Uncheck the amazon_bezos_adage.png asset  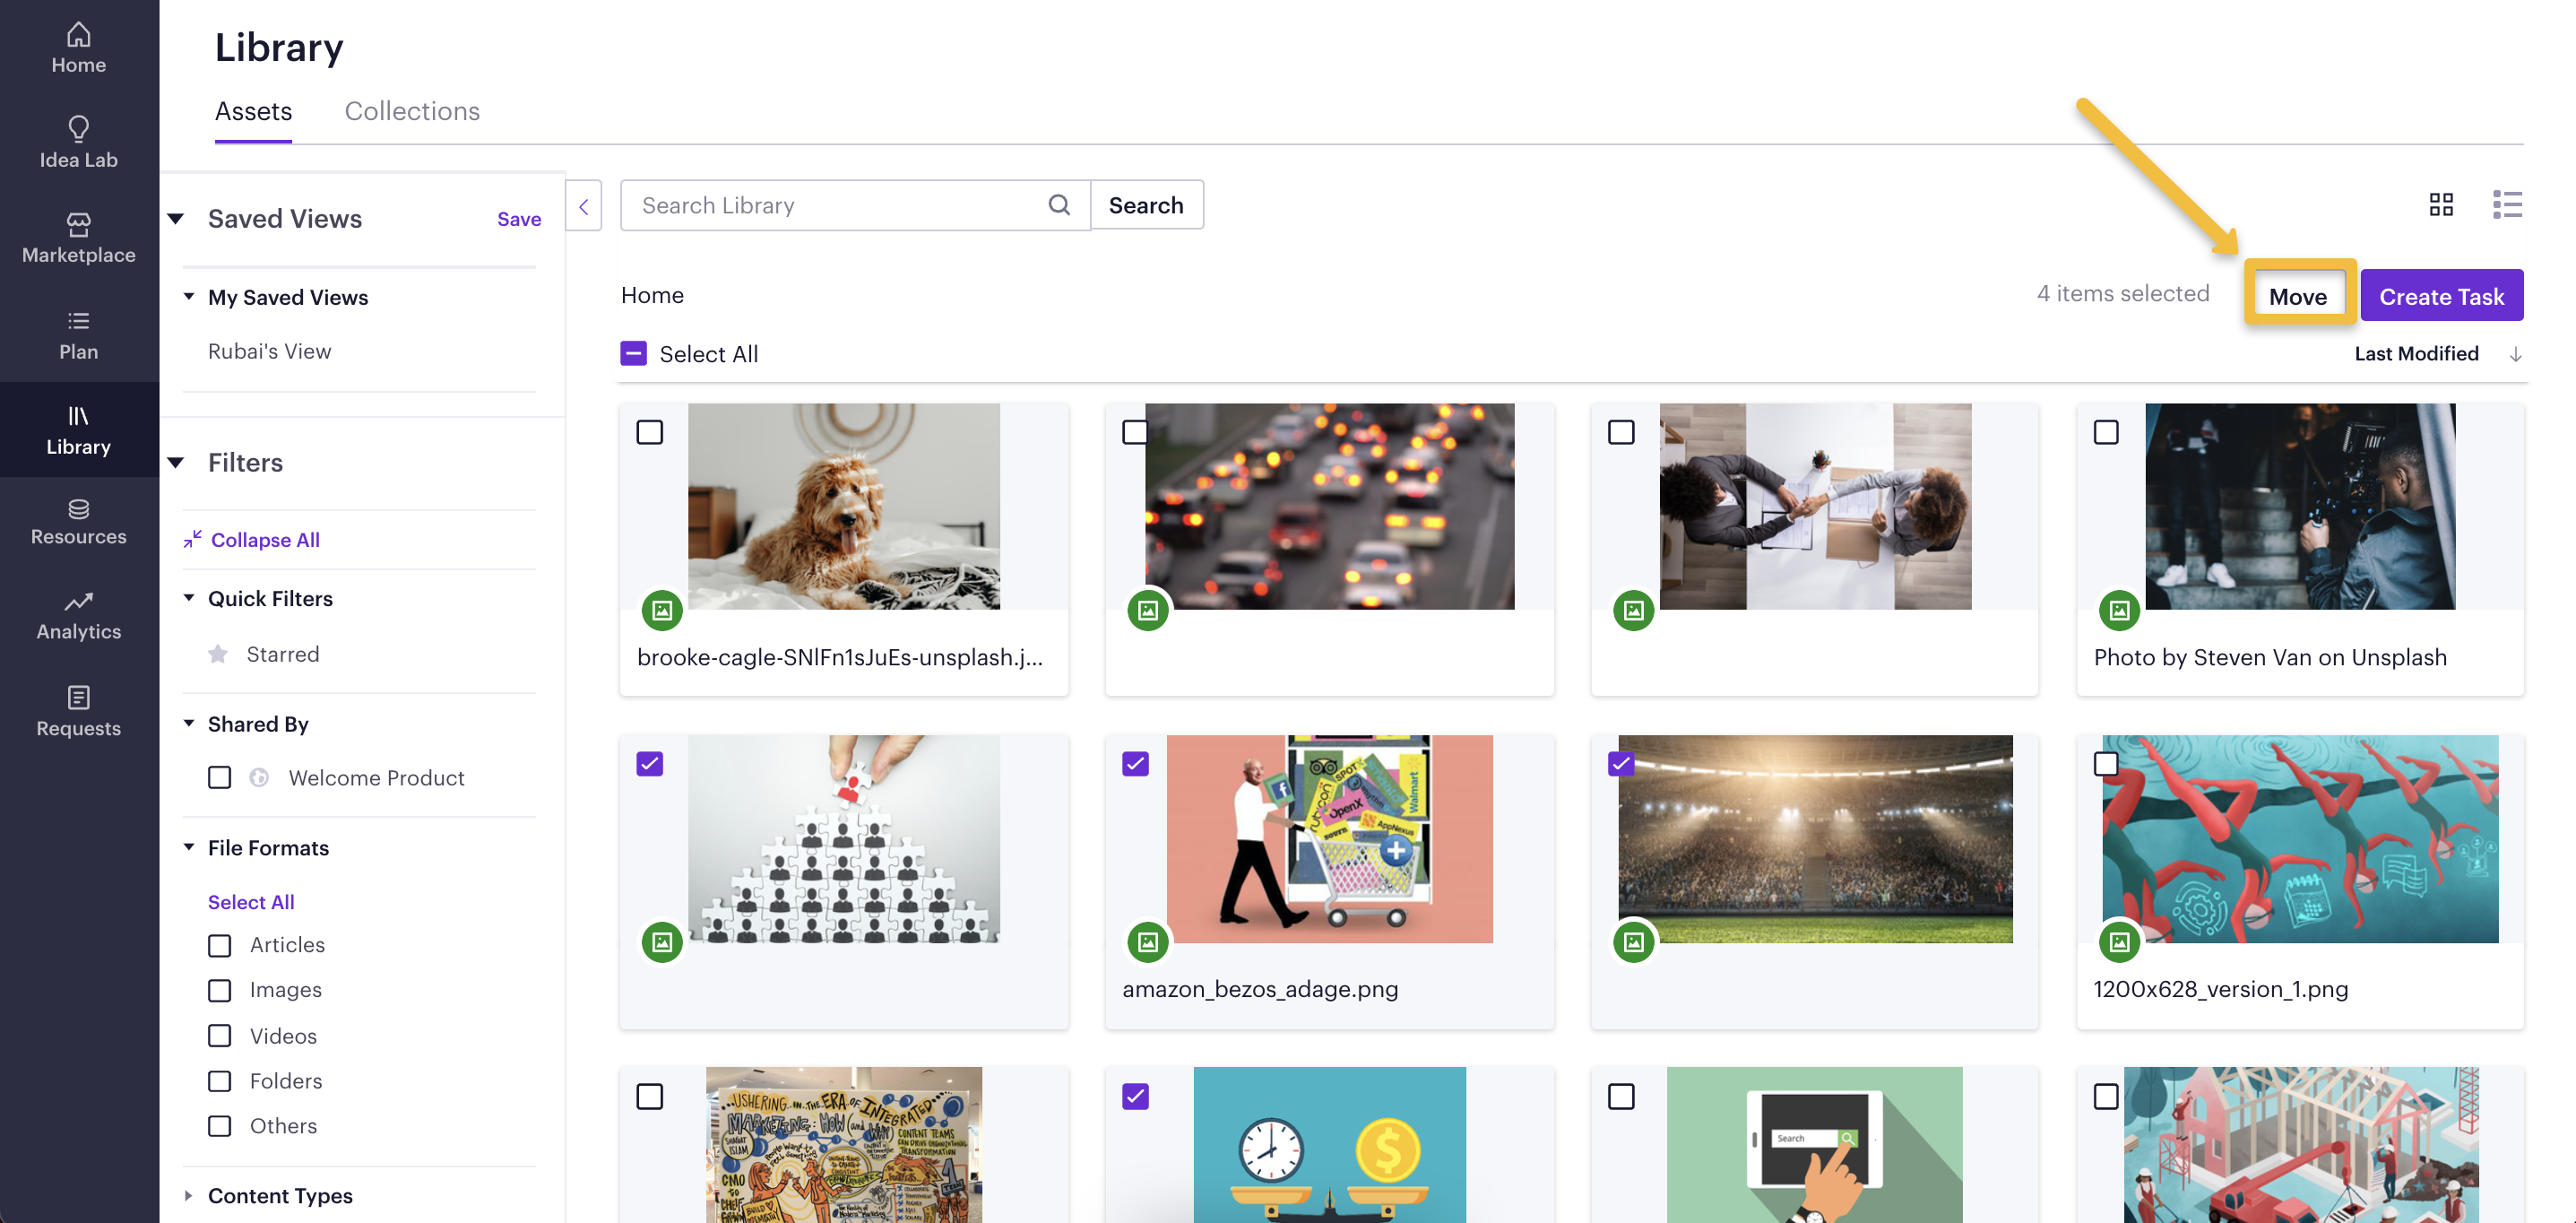tap(1135, 764)
